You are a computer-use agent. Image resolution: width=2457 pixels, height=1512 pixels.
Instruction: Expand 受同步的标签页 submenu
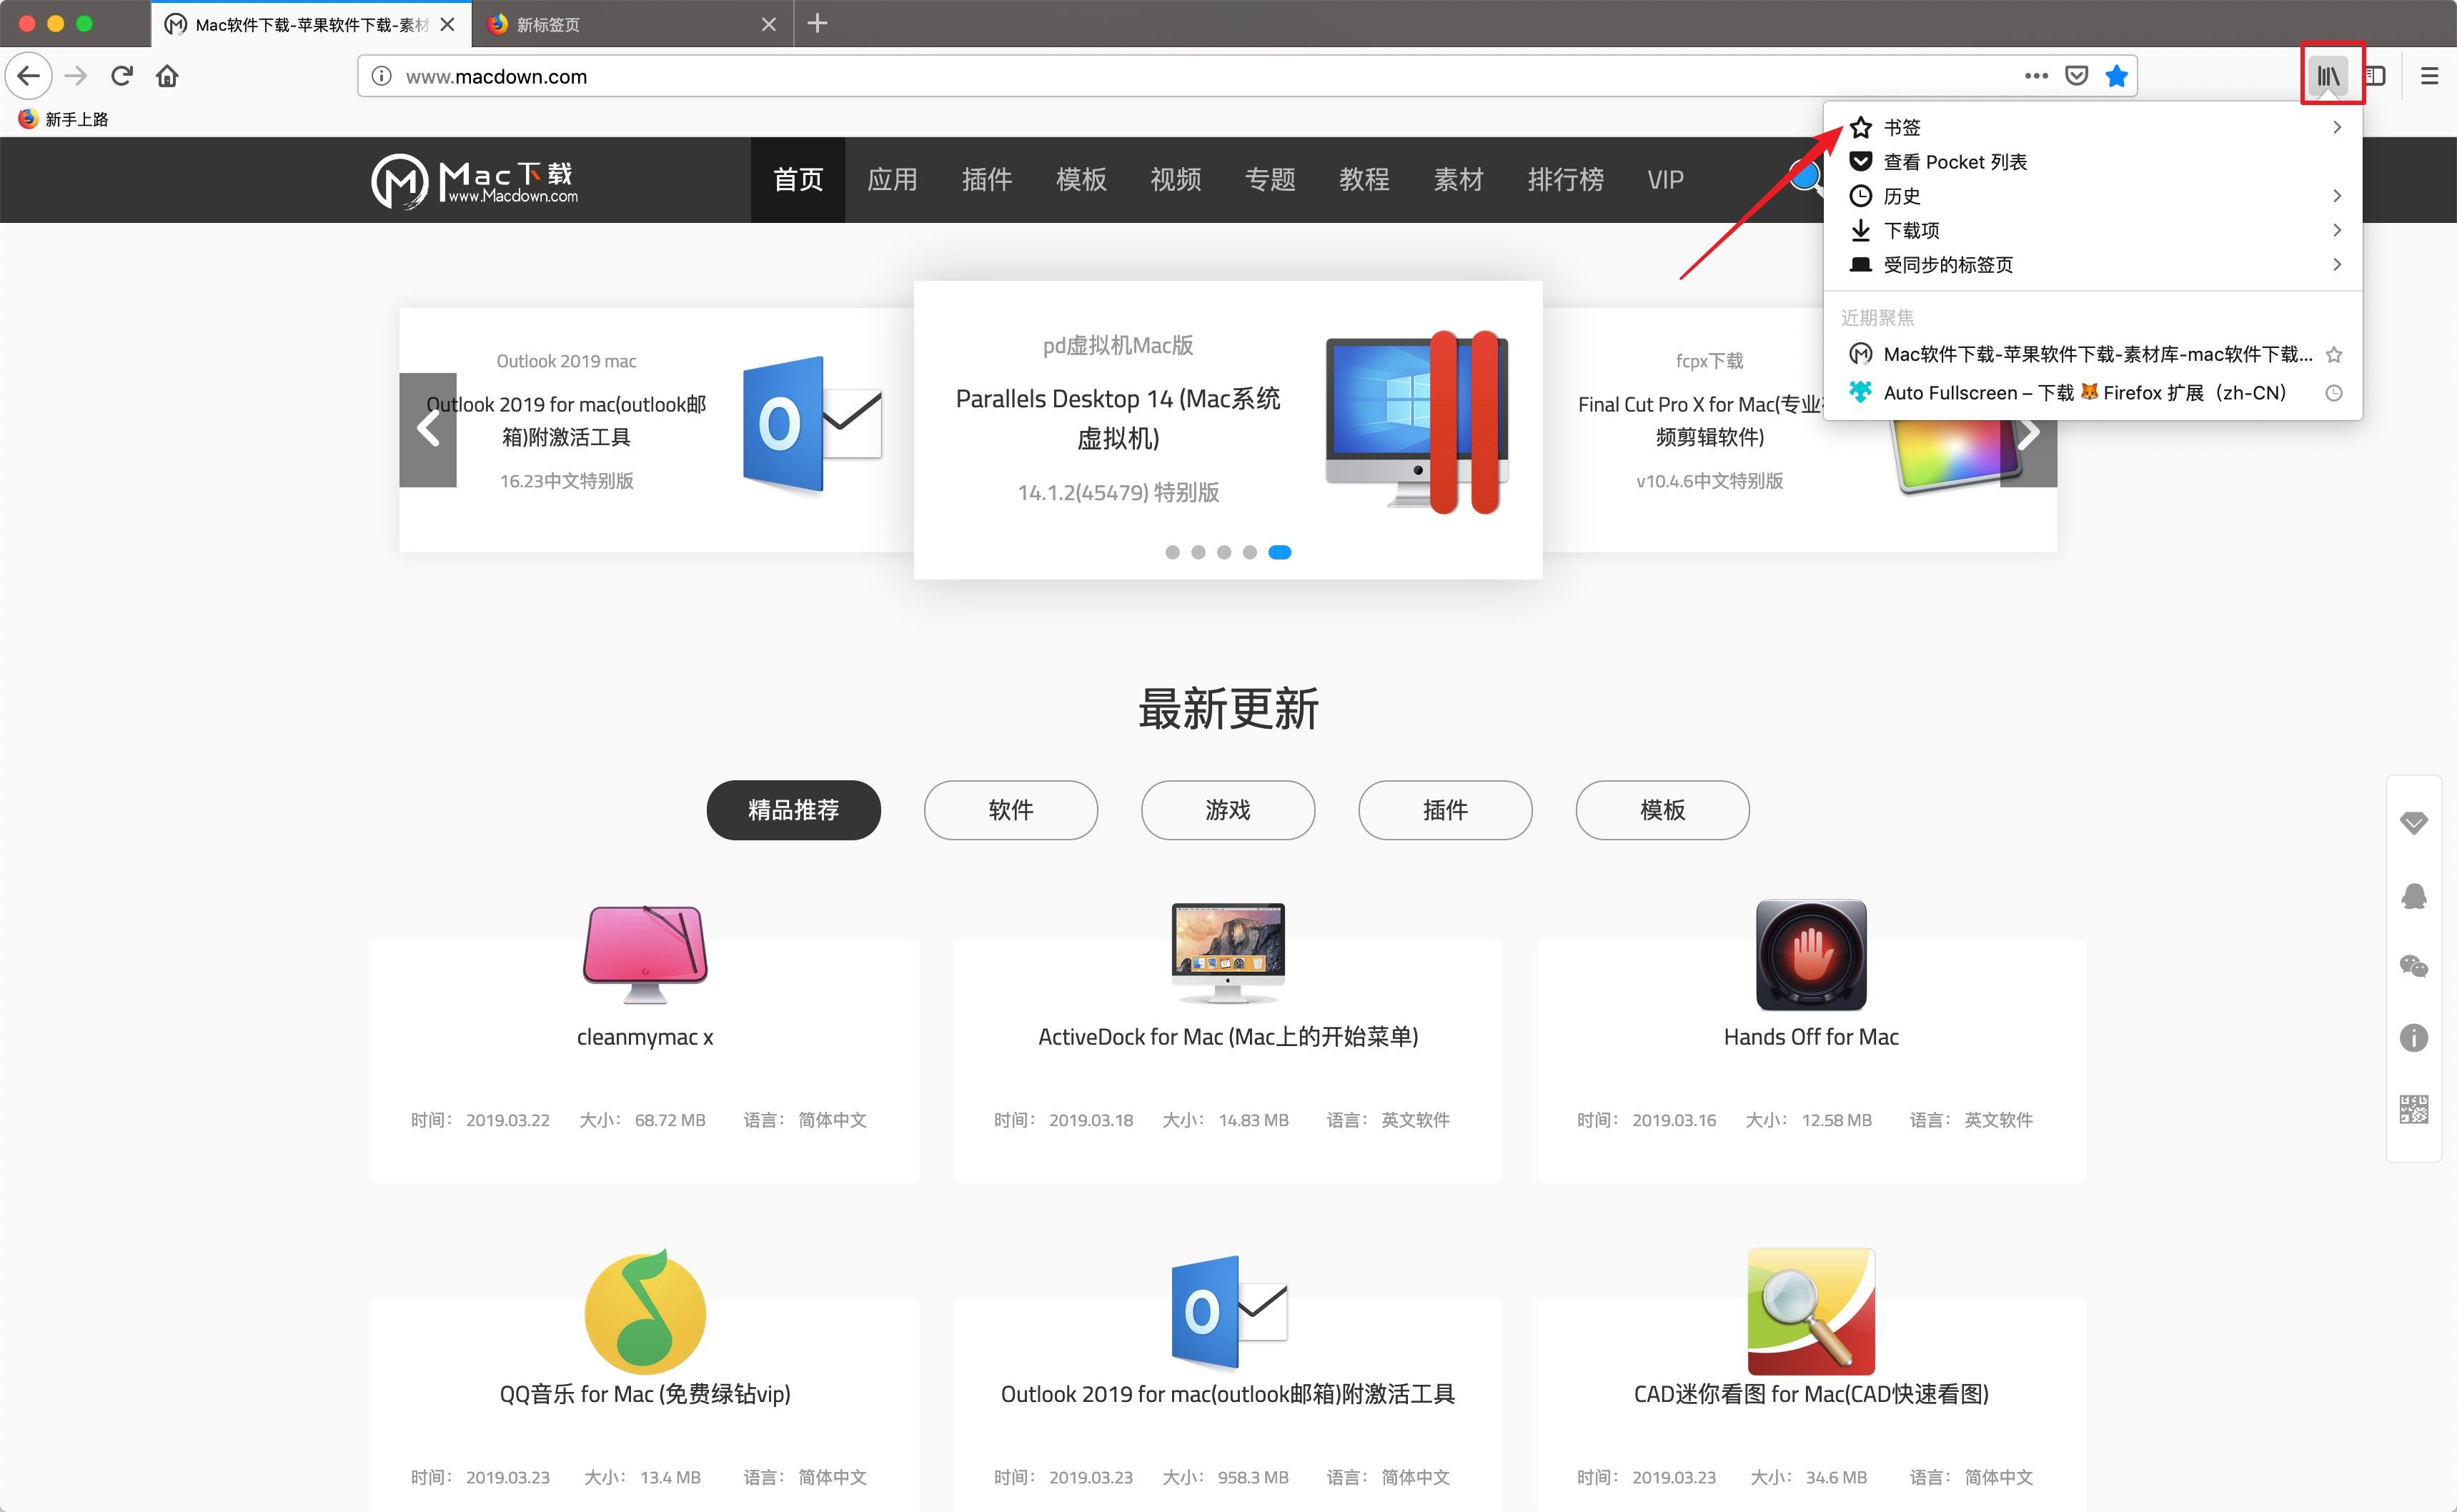[2094, 264]
